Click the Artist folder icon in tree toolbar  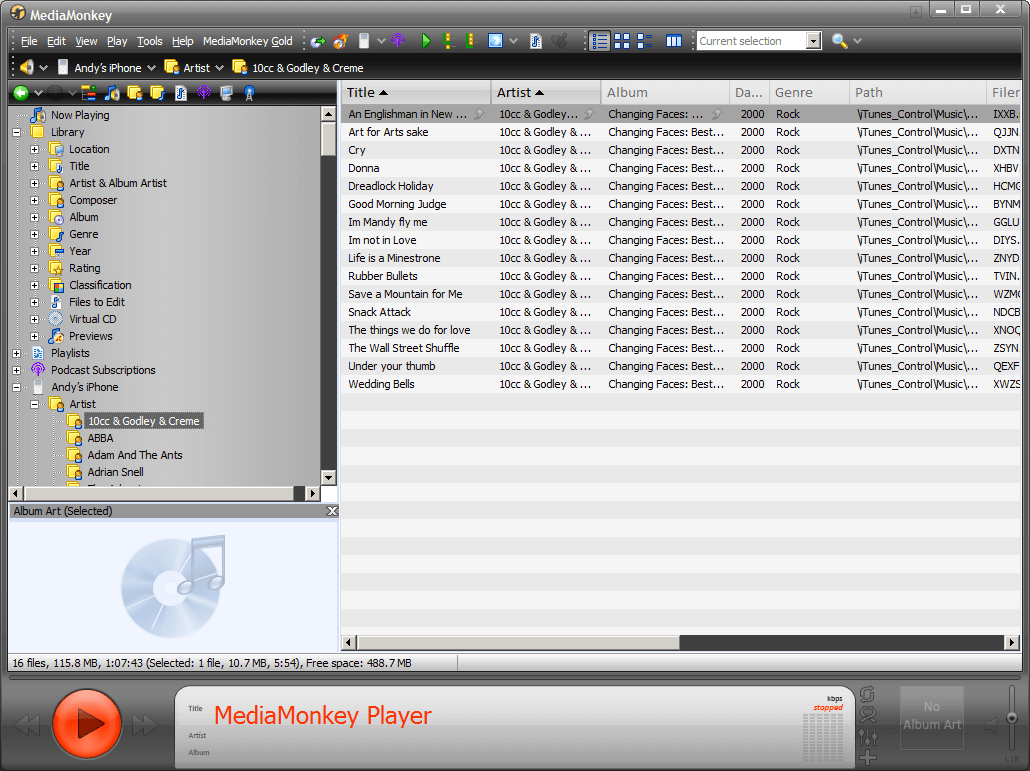[x=135, y=93]
